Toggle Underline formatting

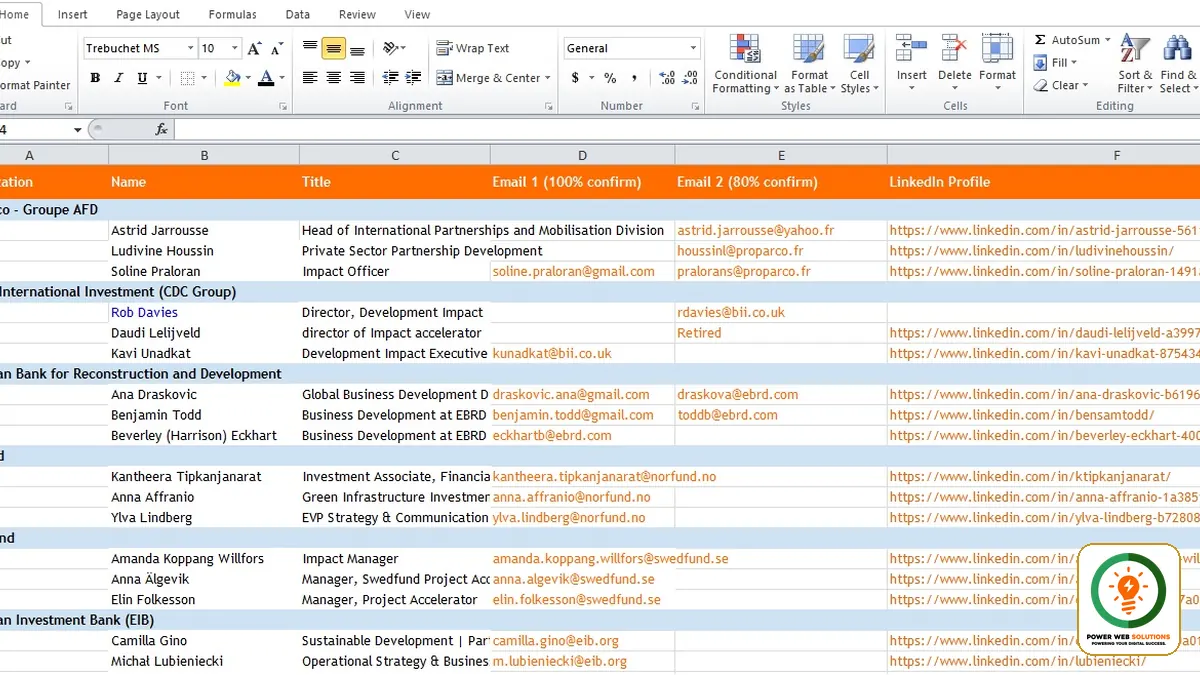[x=142, y=78]
